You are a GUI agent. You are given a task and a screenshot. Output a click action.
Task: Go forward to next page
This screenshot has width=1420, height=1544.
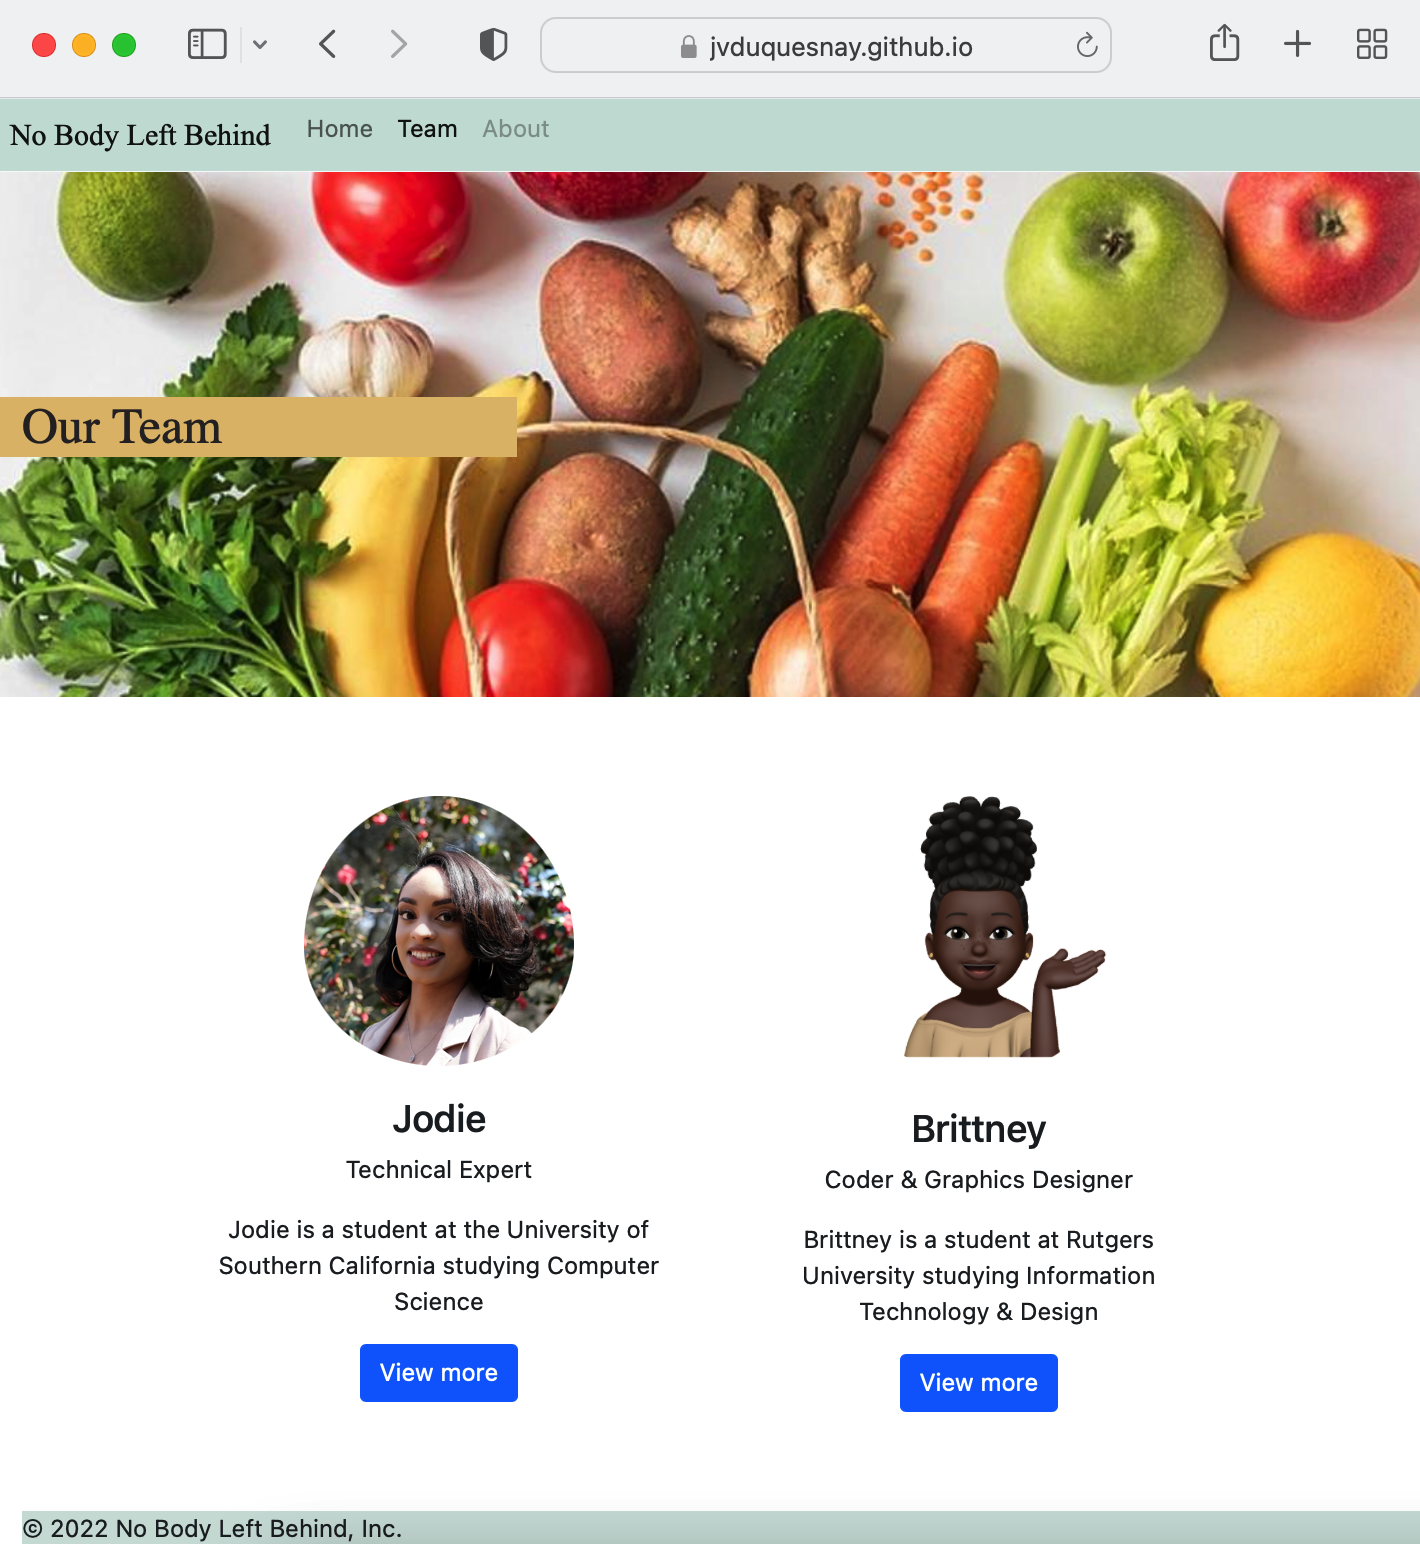point(398,45)
